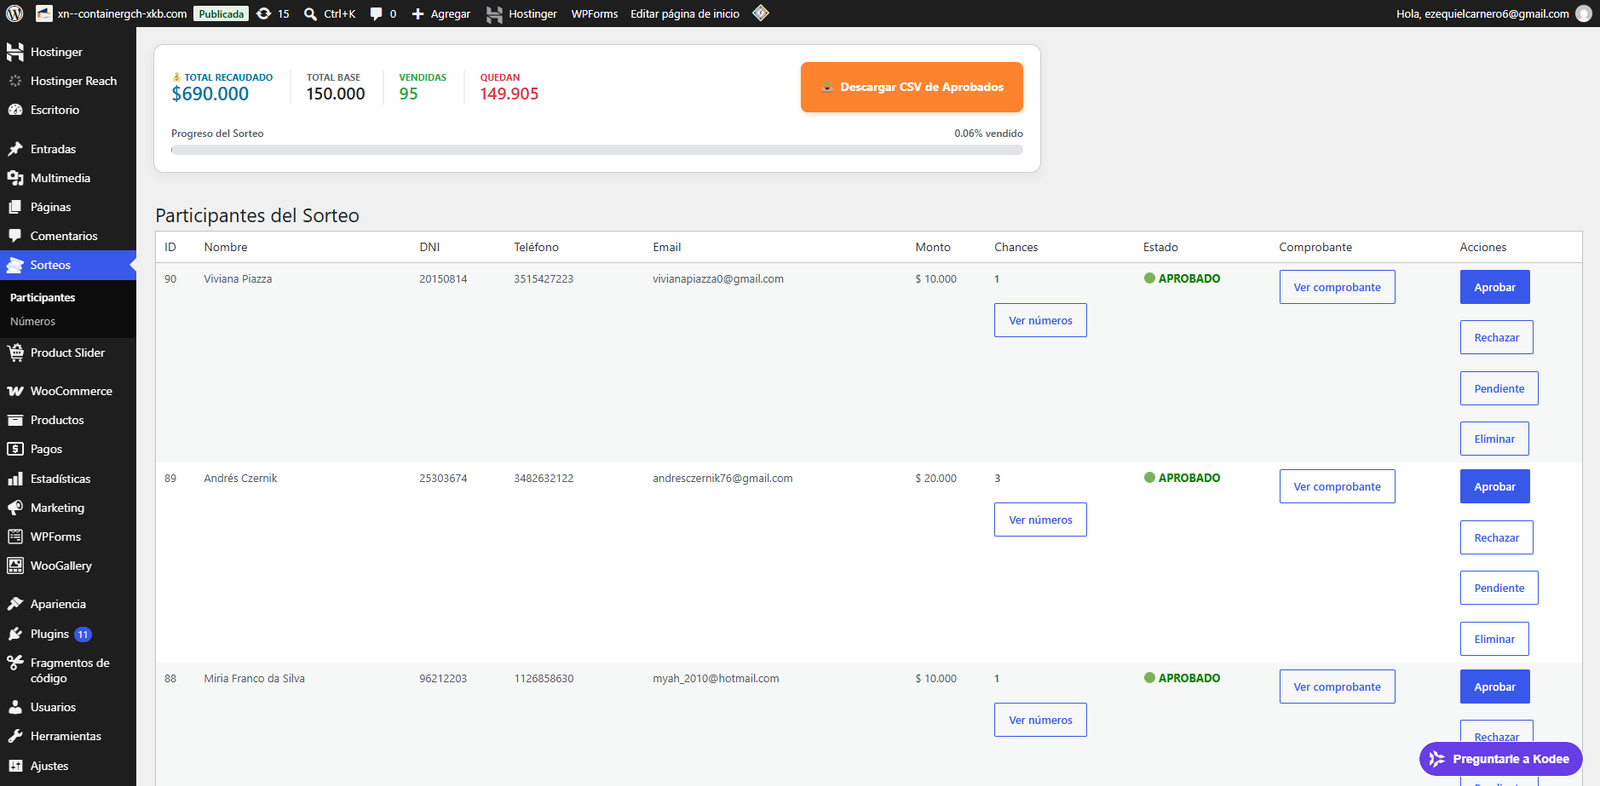Image resolution: width=1600 pixels, height=786 pixels.
Task: Open the updates icon showing 15
Action: coord(264,14)
